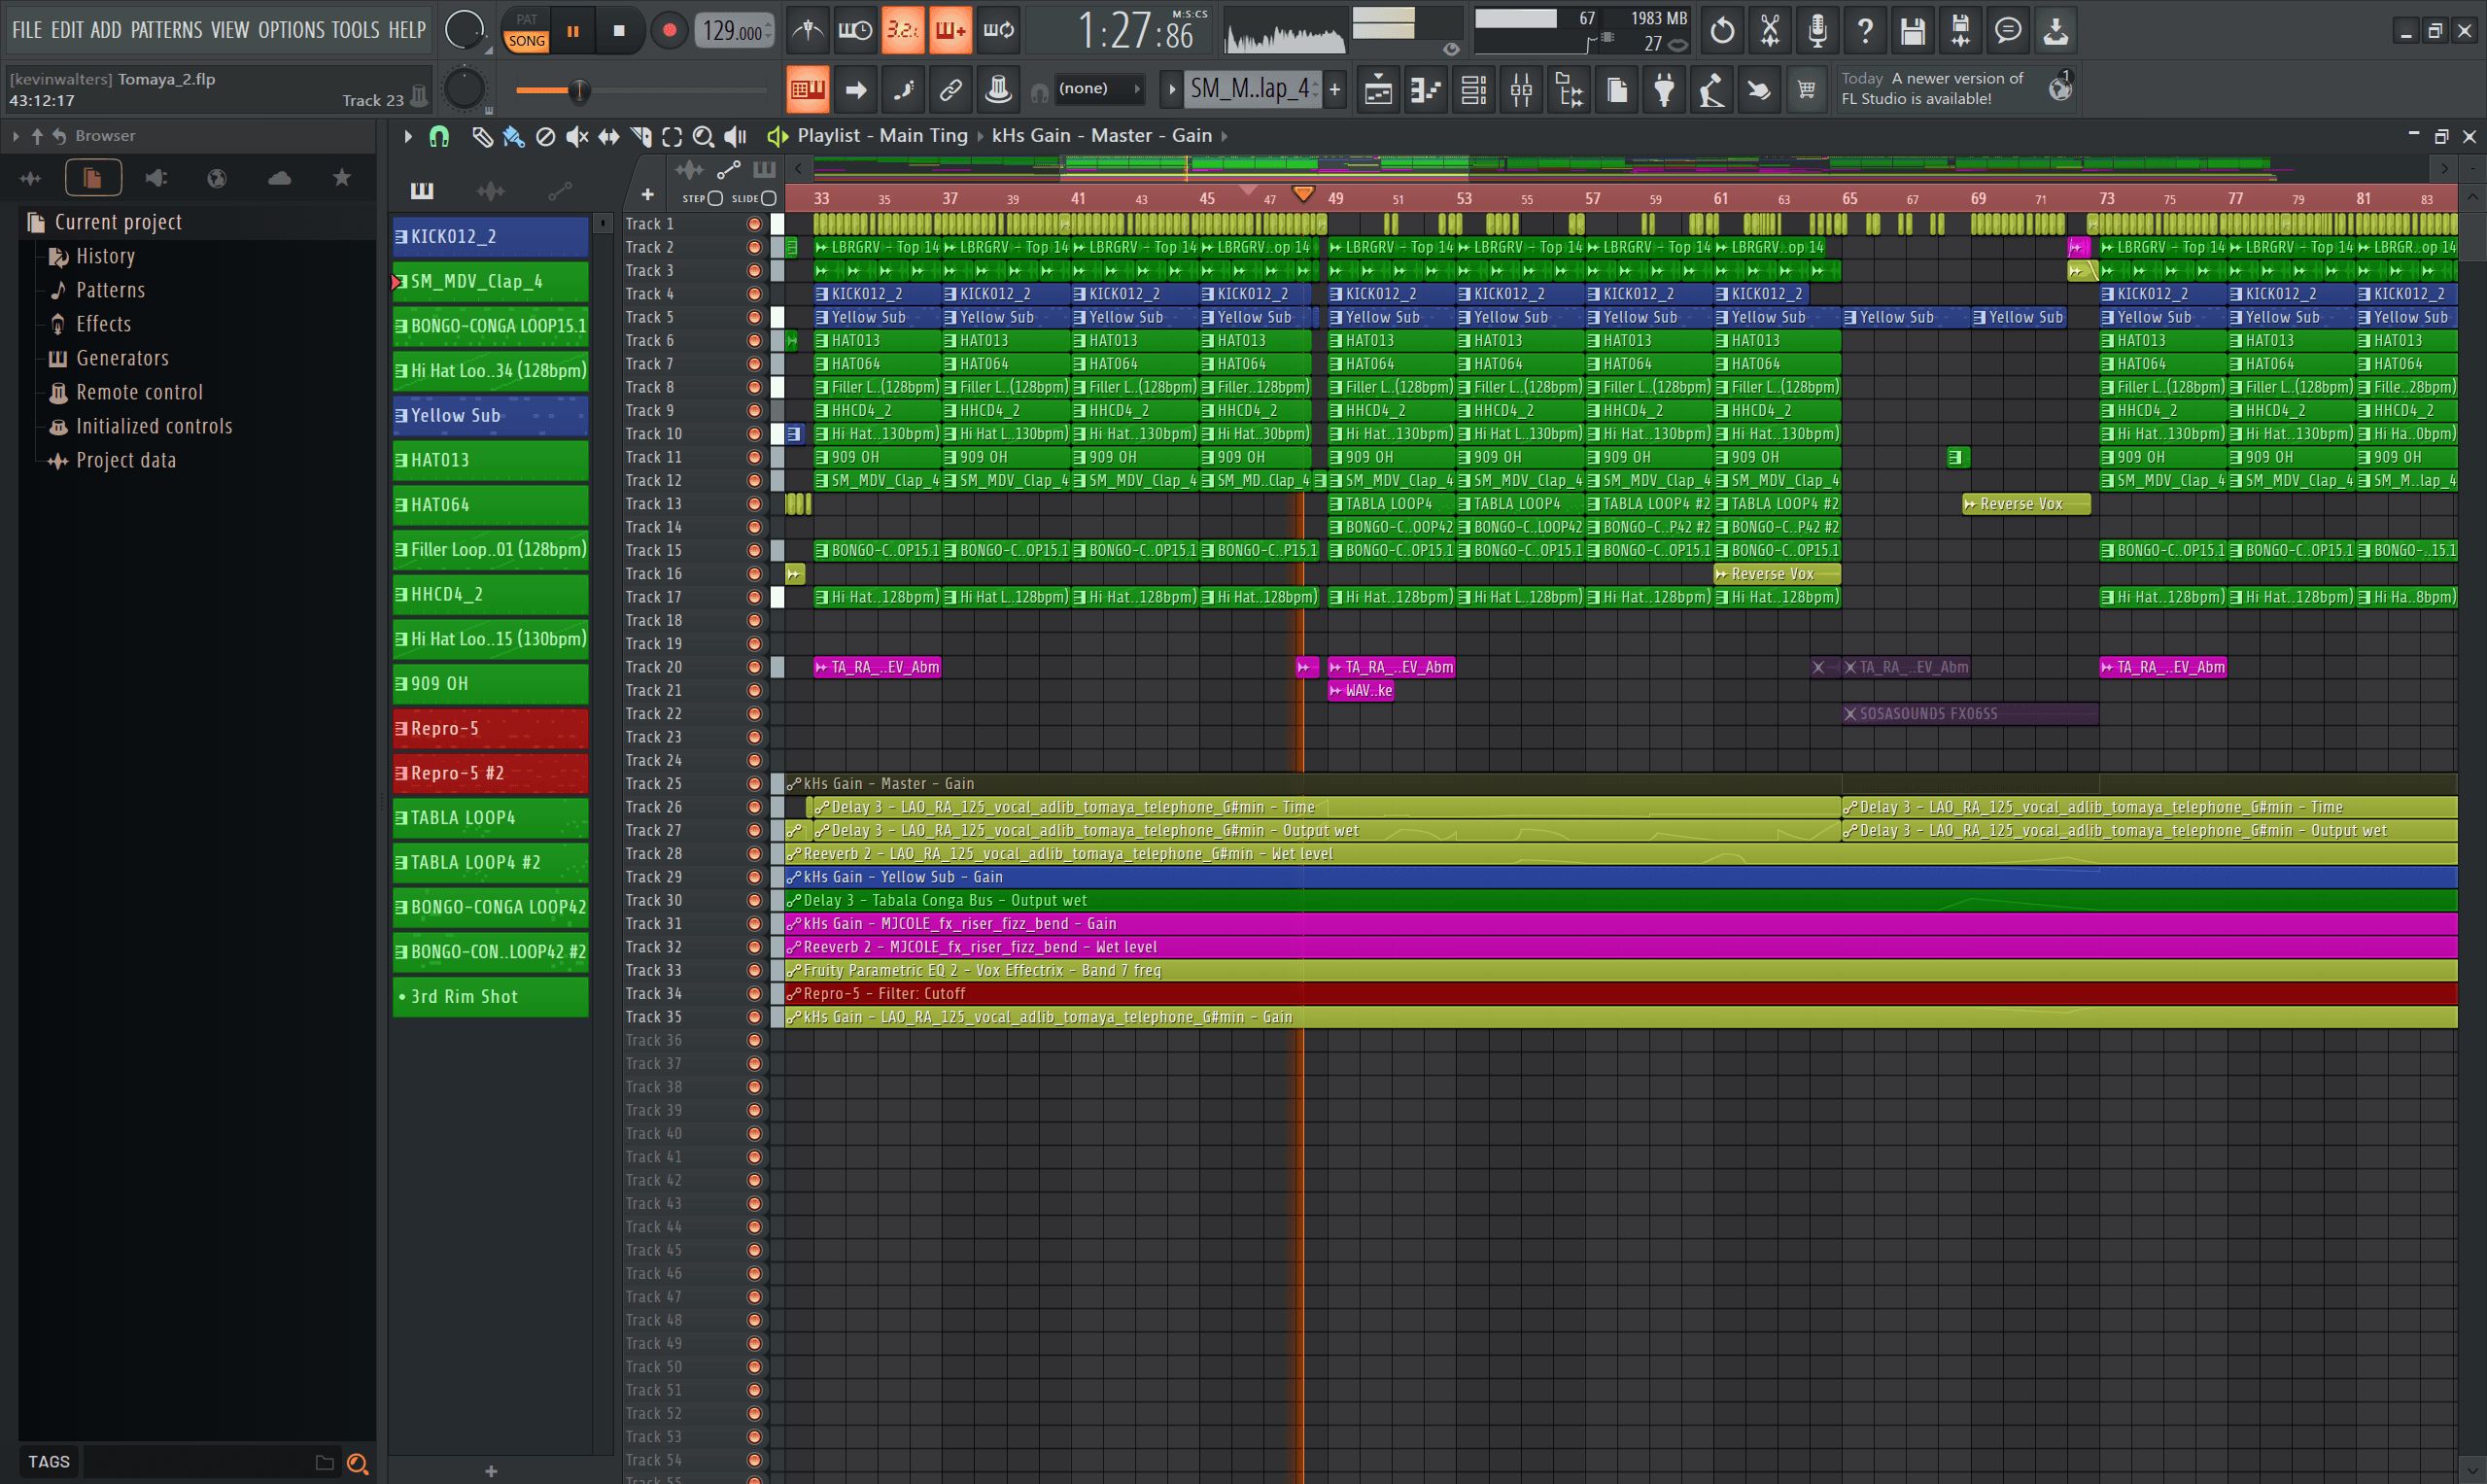Viewport: 2487px width, 1484px height.
Task: Save the project with floppy icon
Action: (x=1913, y=30)
